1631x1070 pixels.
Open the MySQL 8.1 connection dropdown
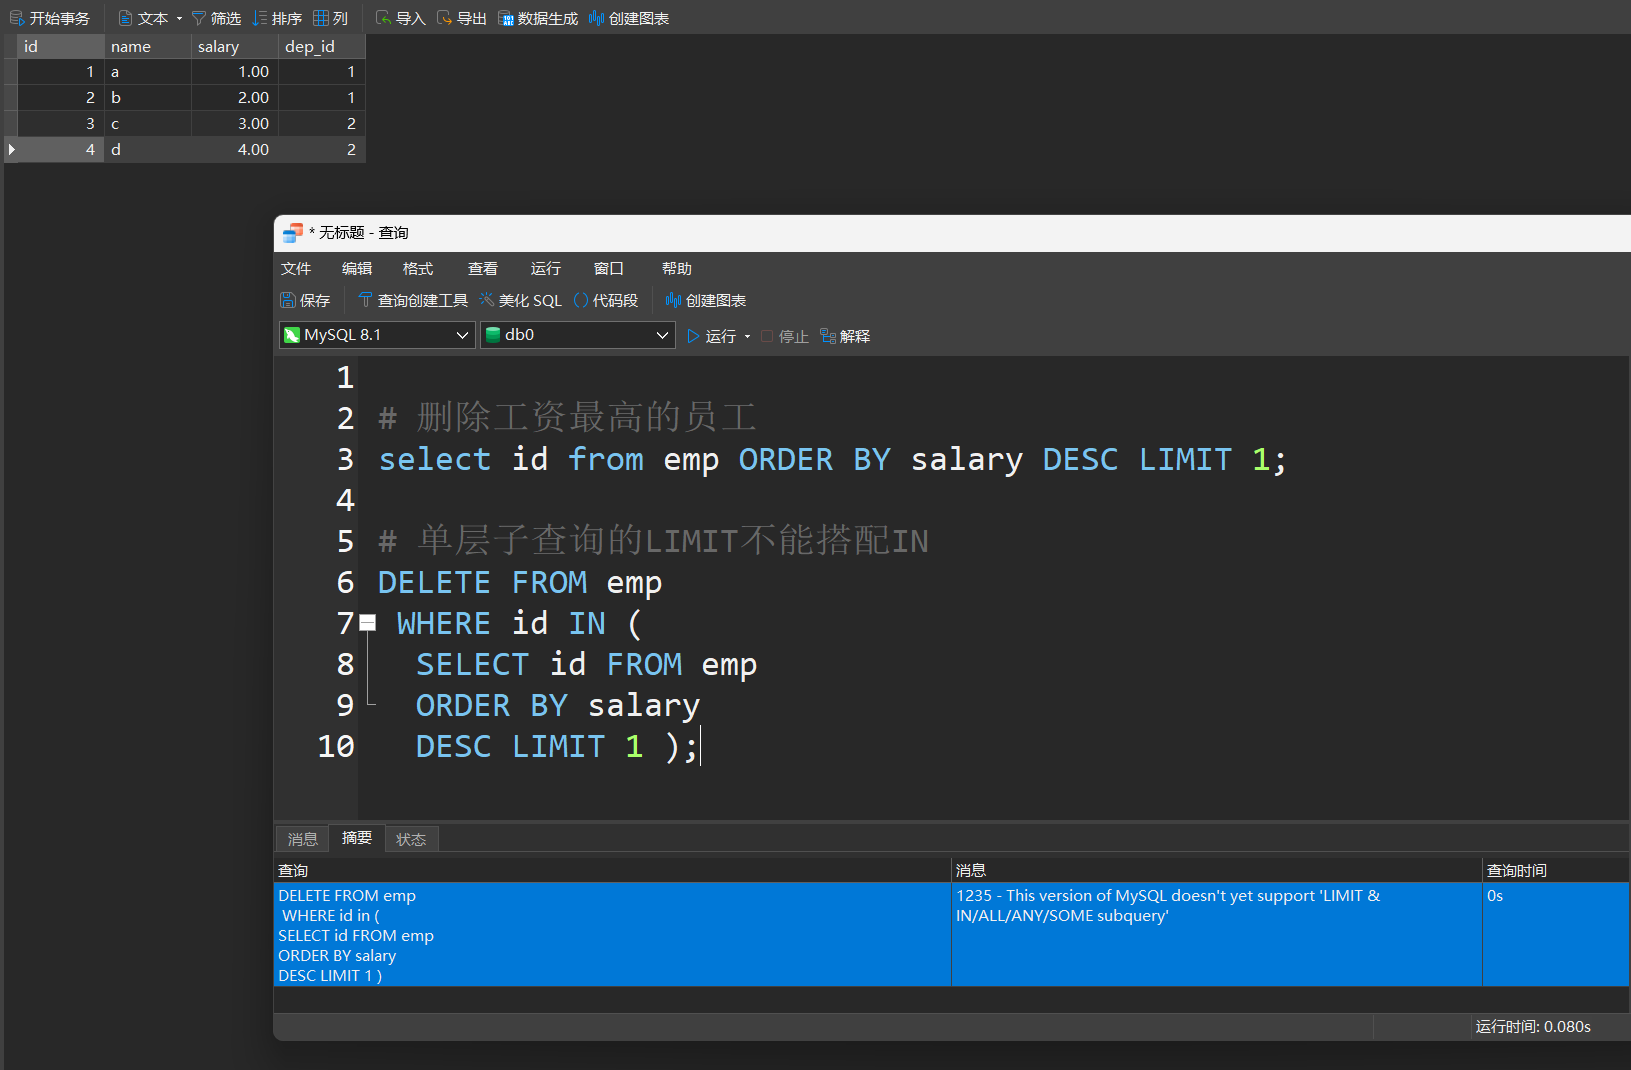tap(377, 335)
